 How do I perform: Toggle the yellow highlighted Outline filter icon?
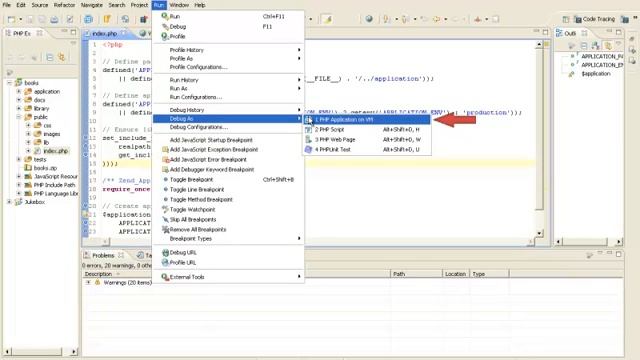click(608, 45)
